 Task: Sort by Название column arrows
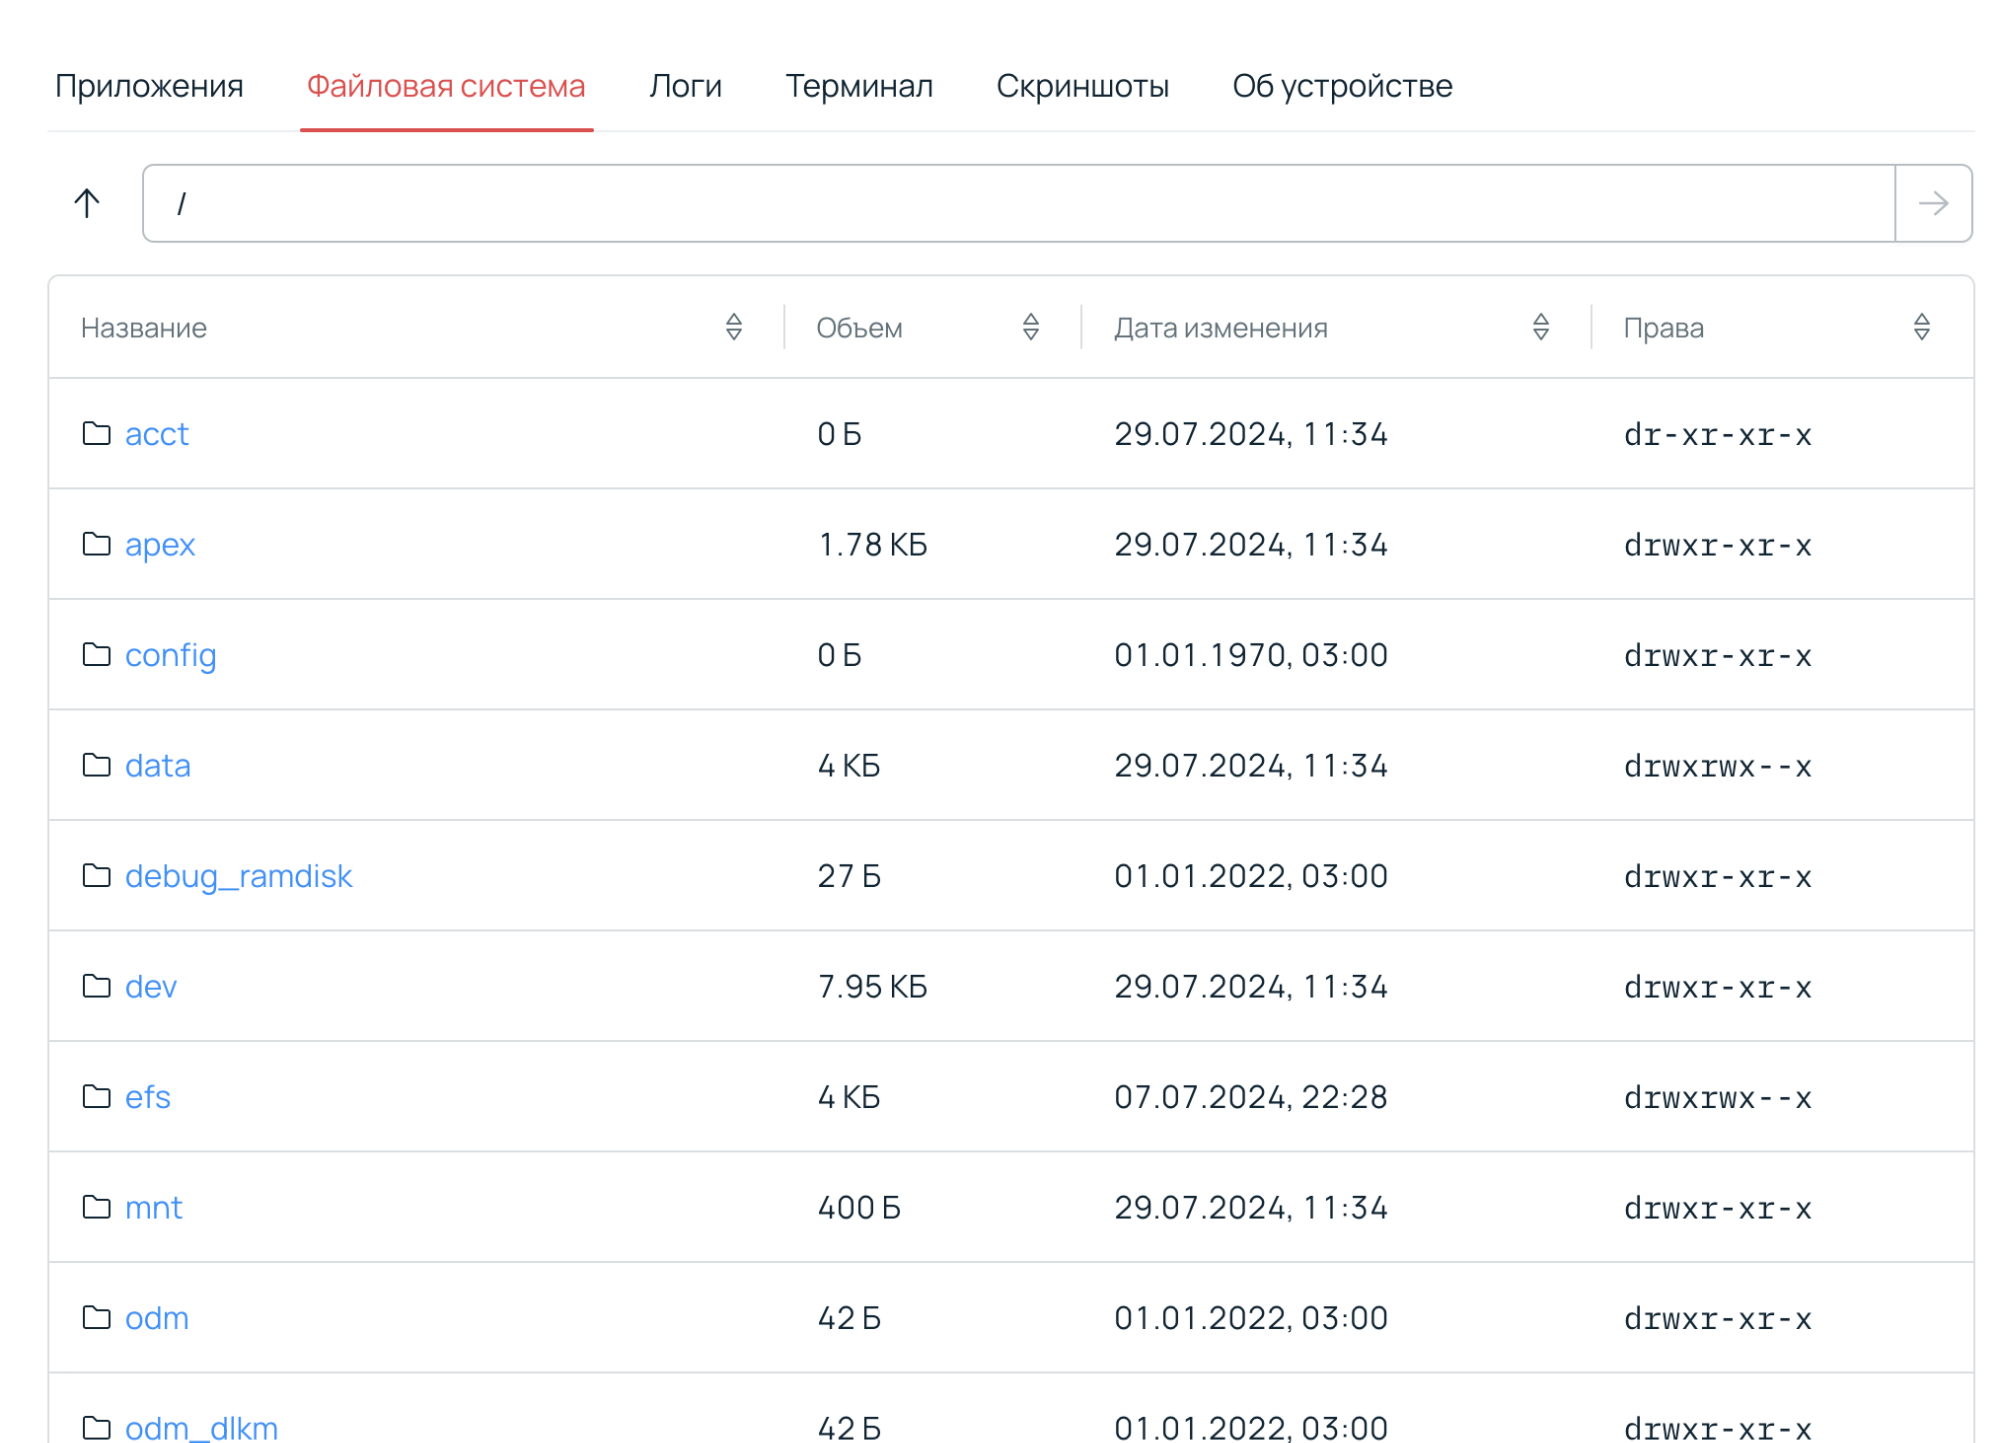733,327
